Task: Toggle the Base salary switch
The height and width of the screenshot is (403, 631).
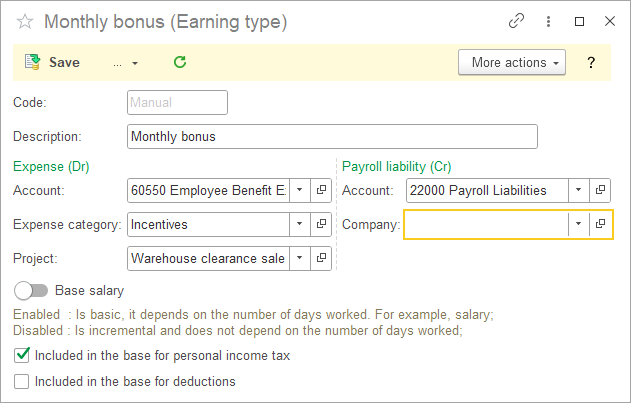Action: point(32,291)
